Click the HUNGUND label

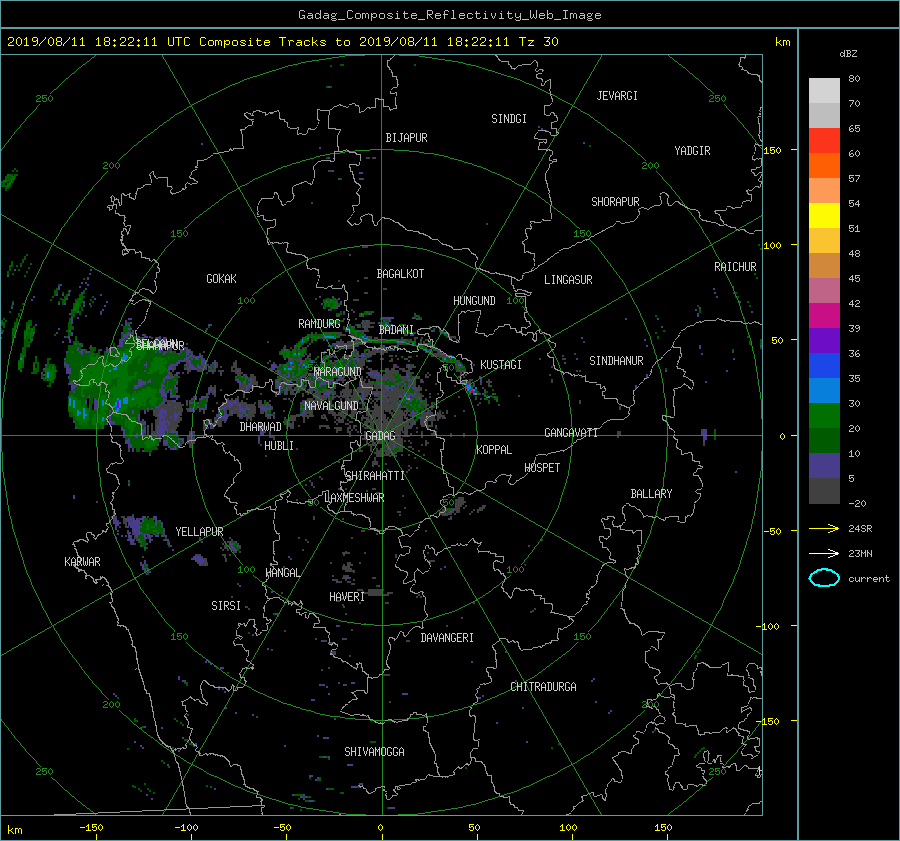click(x=474, y=301)
